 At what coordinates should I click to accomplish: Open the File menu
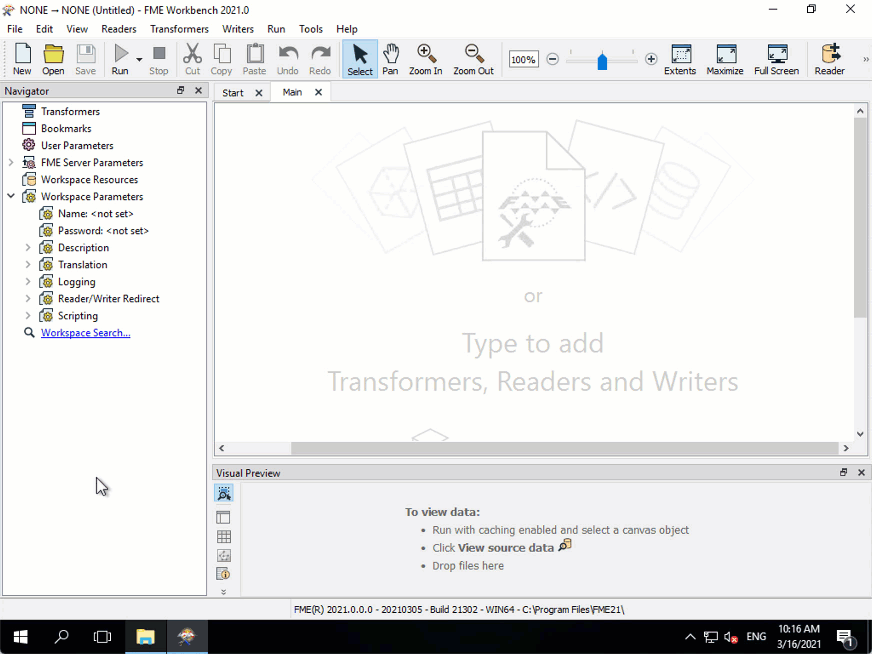(x=15, y=29)
